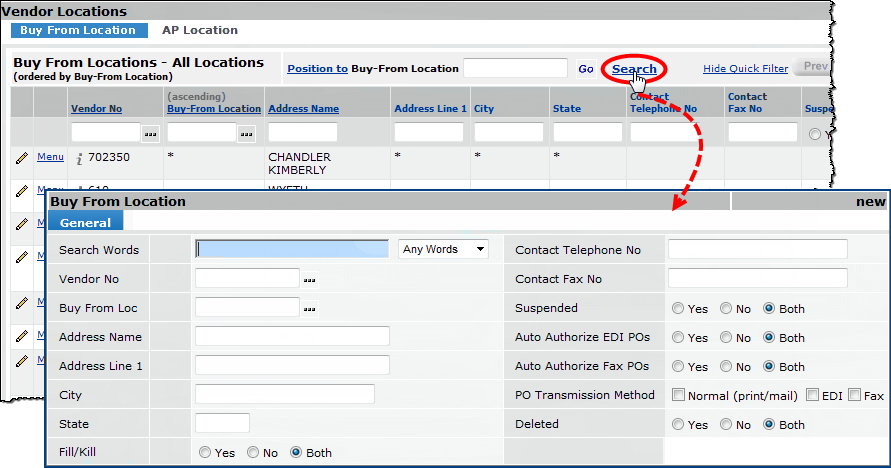This screenshot has height=468, width=891.
Task: Check the EDI PO Transmission Method box
Action: coord(813,395)
